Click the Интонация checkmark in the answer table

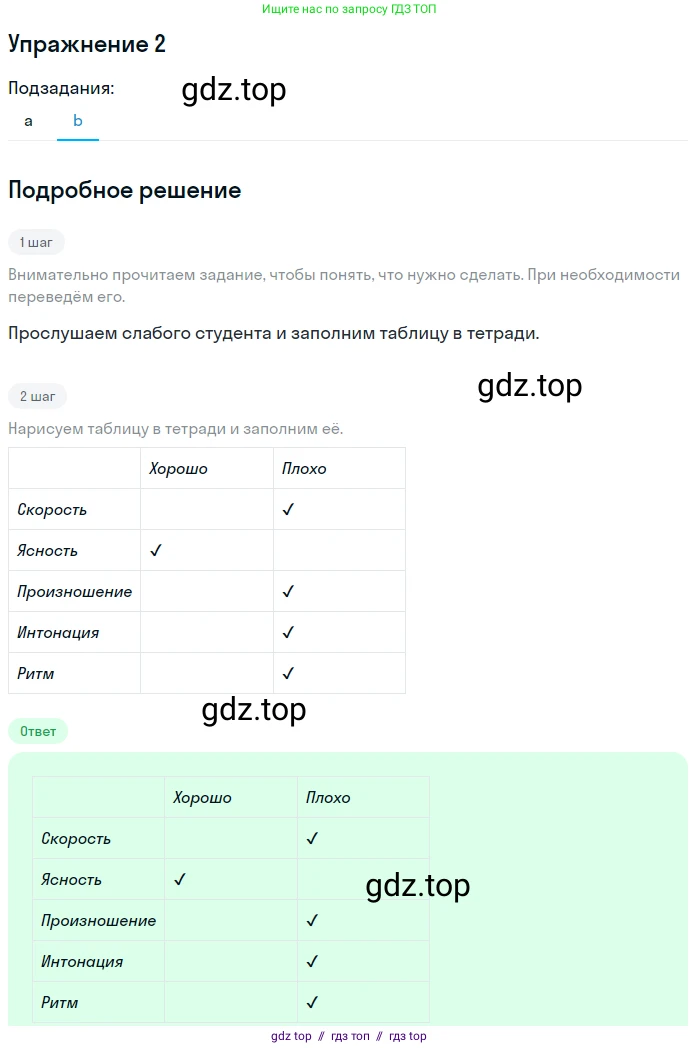click(312, 961)
